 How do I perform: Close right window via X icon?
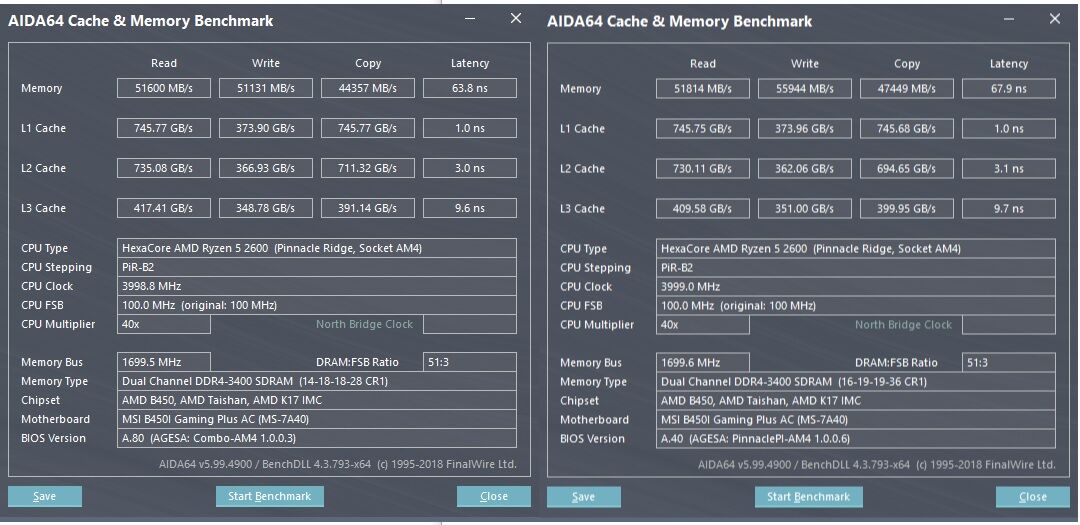coord(1055,19)
